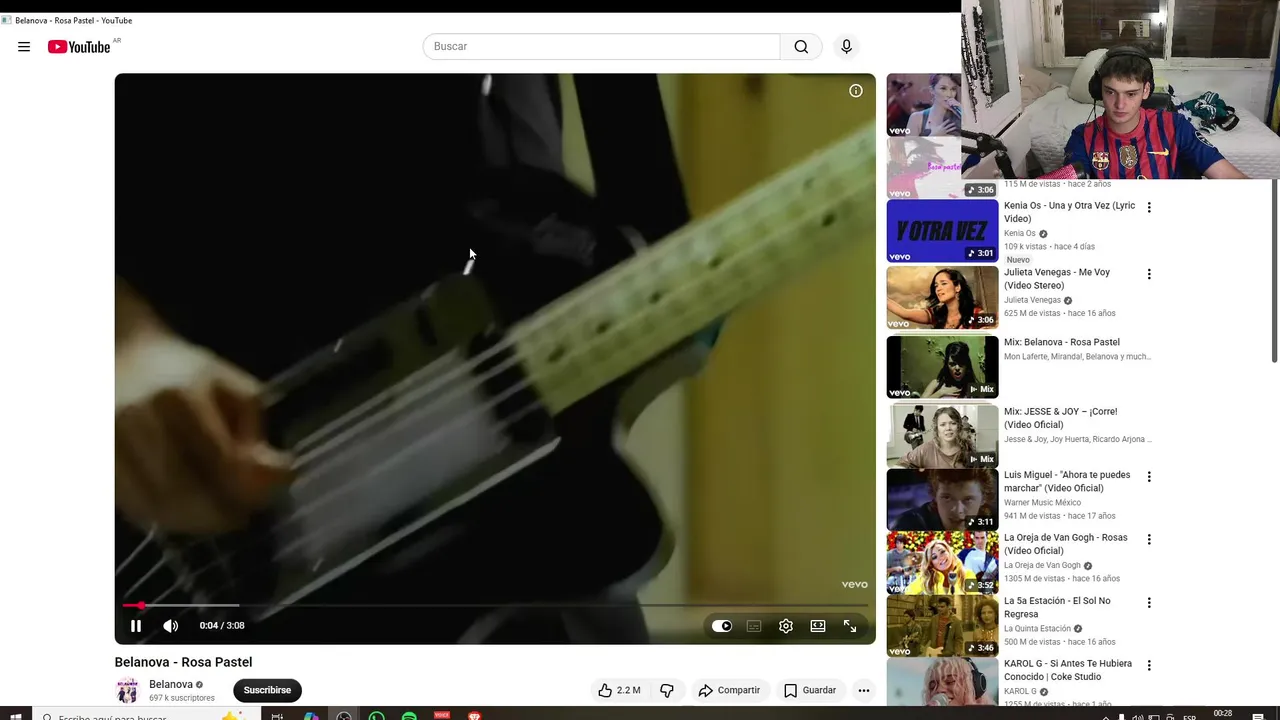Open the JESSE & JOY ¡Corre! mix thumbnail

[942, 436]
